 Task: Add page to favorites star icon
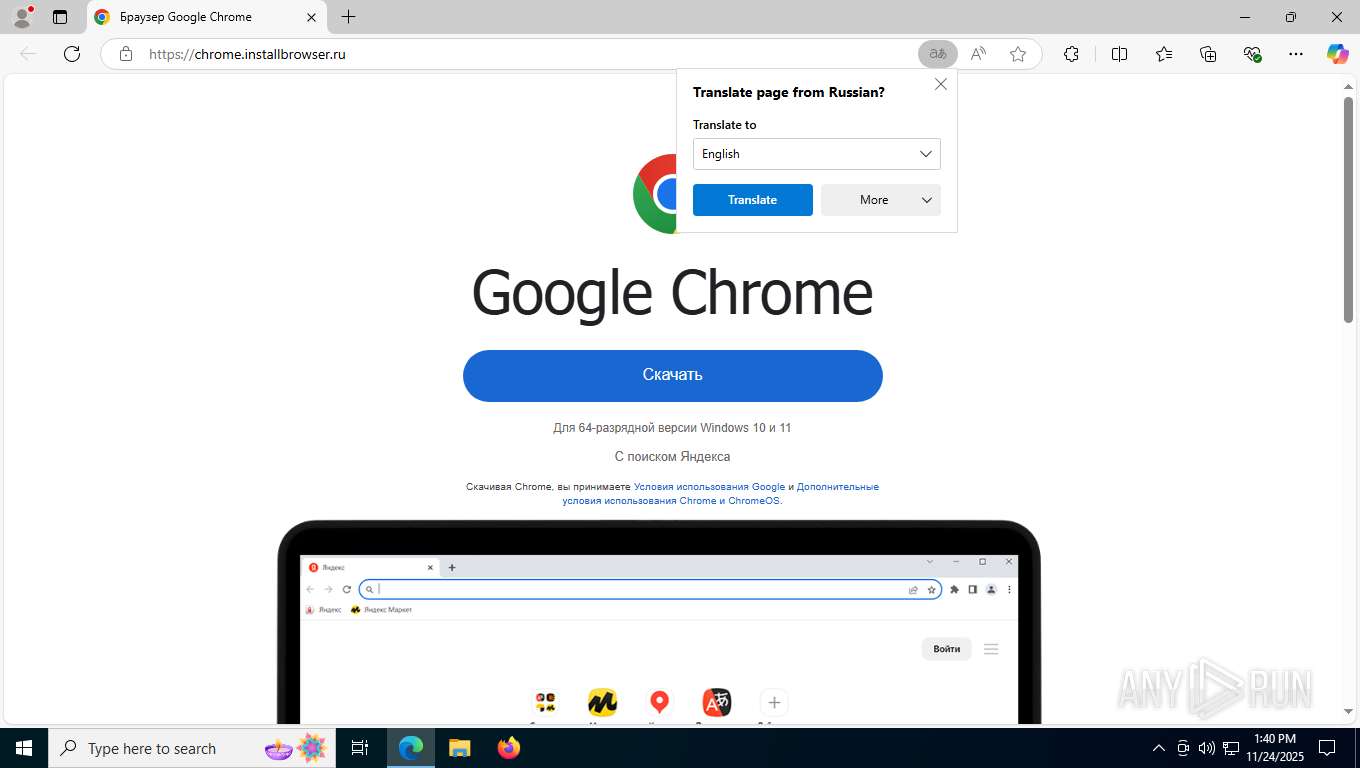1018,54
